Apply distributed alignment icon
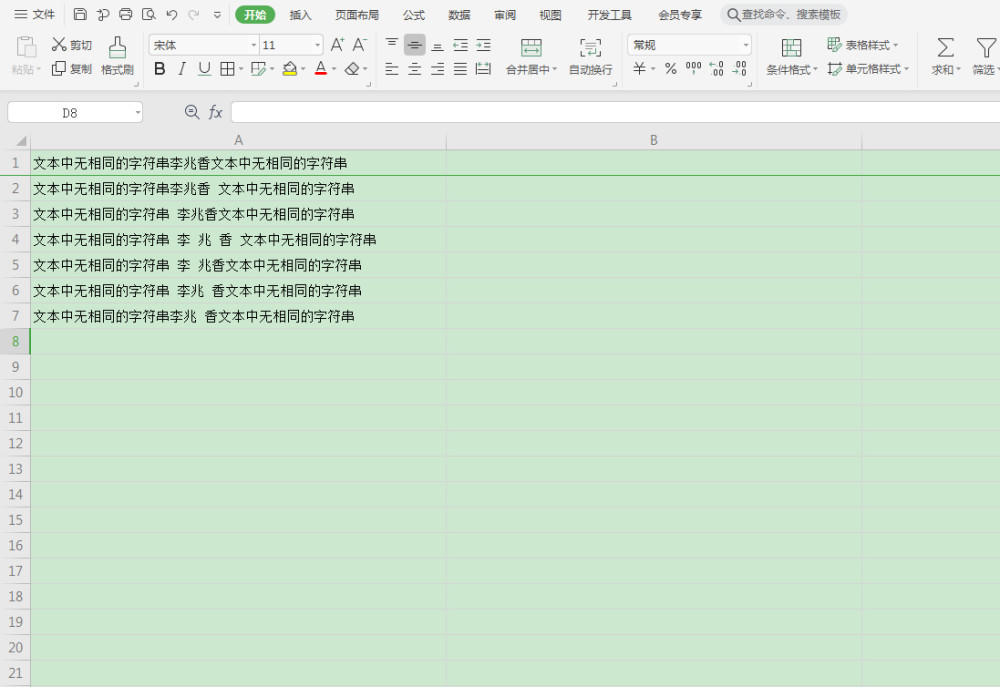 483,68
